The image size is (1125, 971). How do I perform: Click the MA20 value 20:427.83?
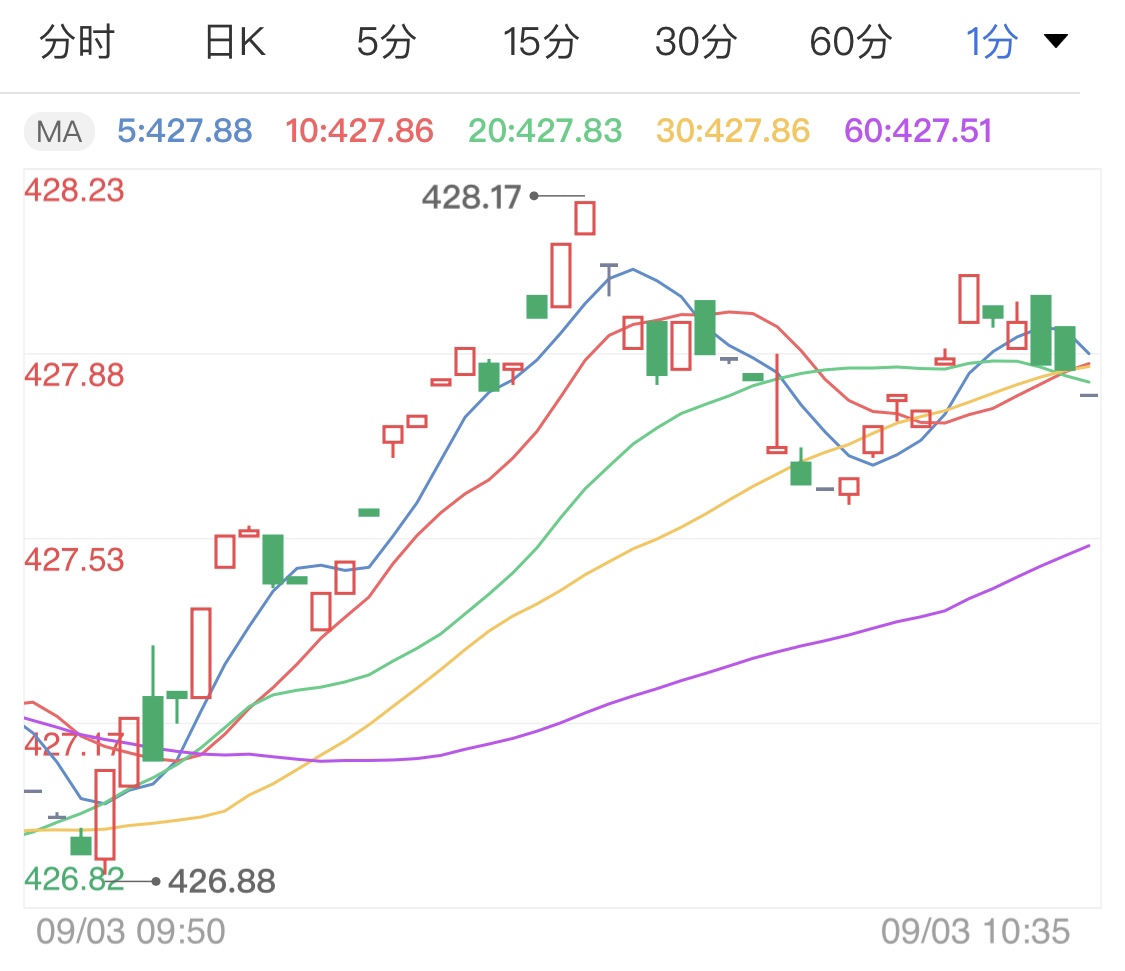coord(545,131)
